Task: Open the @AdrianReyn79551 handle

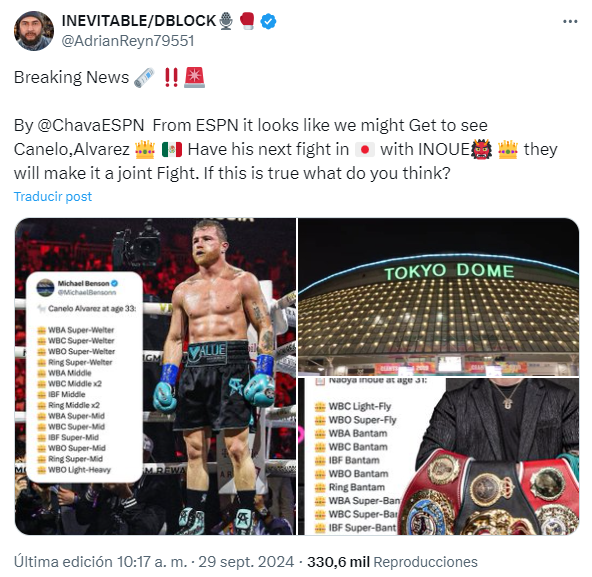Action: (x=128, y=41)
